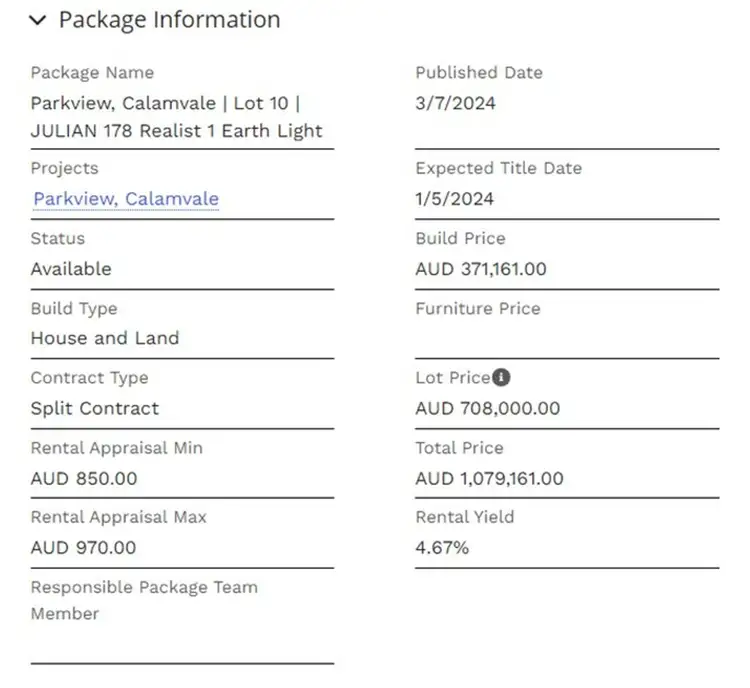The width and height of the screenshot is (750, 688).
Task: Click the Lot Price info icon
Action: tap(502, 378)
